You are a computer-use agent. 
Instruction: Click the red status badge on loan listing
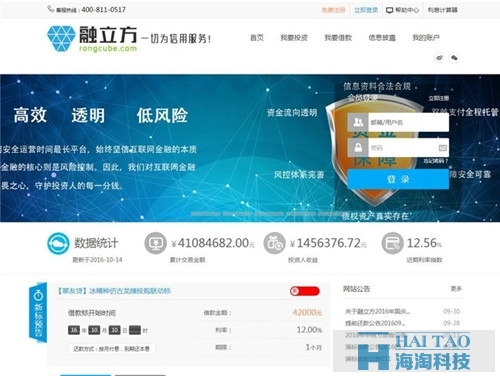[x=305, y=291]
